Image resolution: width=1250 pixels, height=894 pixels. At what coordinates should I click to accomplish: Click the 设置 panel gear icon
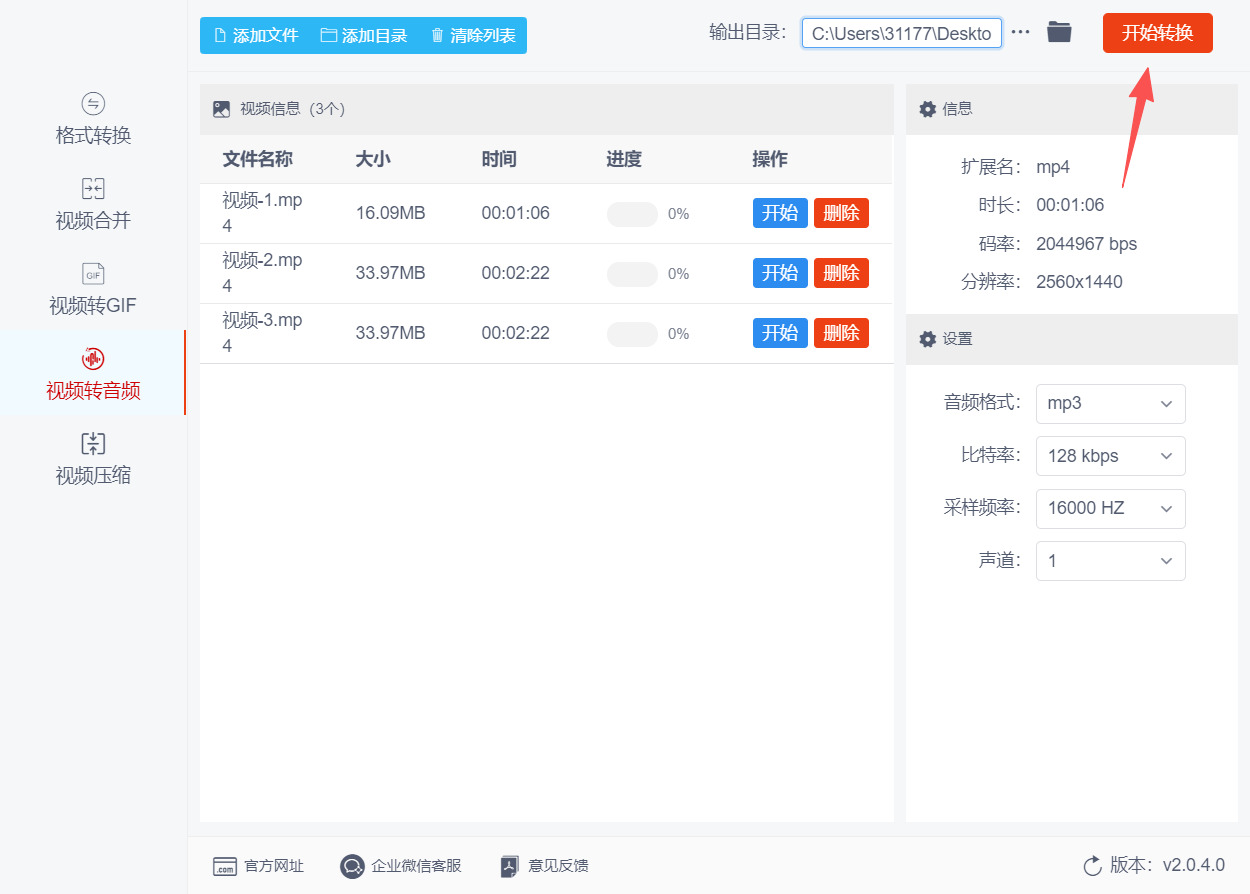click(x=927, y=339)
